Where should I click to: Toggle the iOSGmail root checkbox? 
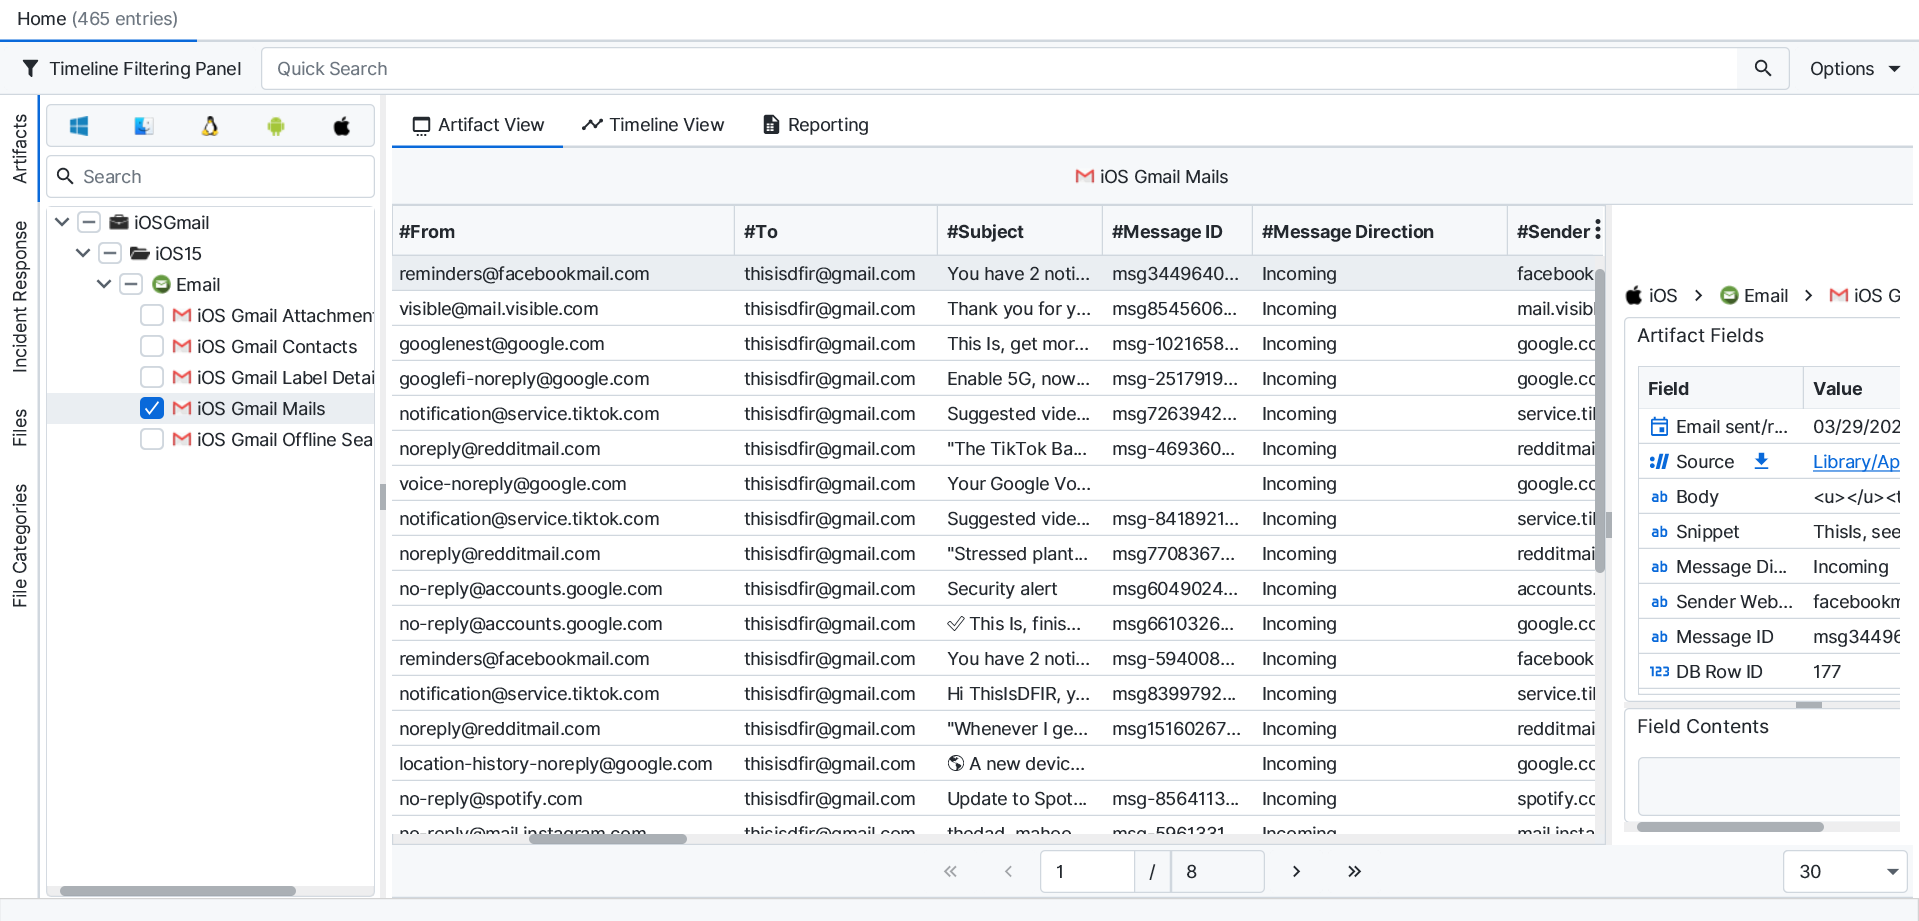click(89, 222)
